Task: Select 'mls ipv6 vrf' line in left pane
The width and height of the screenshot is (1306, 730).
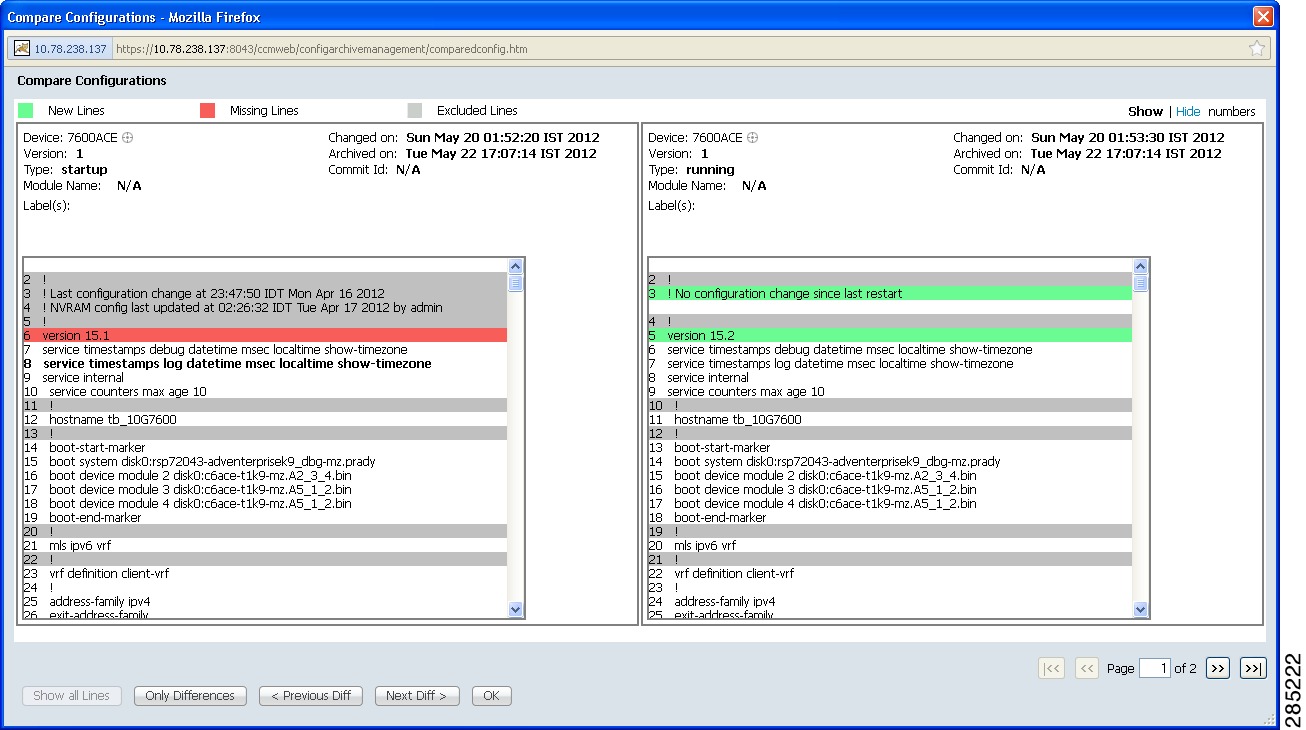Action: pos(265,546)
